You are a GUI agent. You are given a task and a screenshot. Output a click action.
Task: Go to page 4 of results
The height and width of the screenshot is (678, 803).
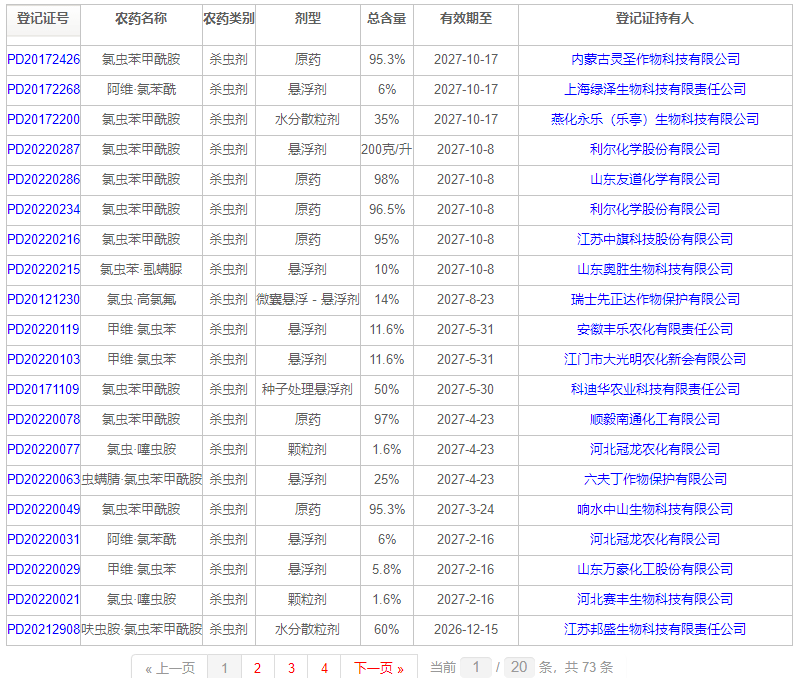pyautogui.click(x=324, y=668)
